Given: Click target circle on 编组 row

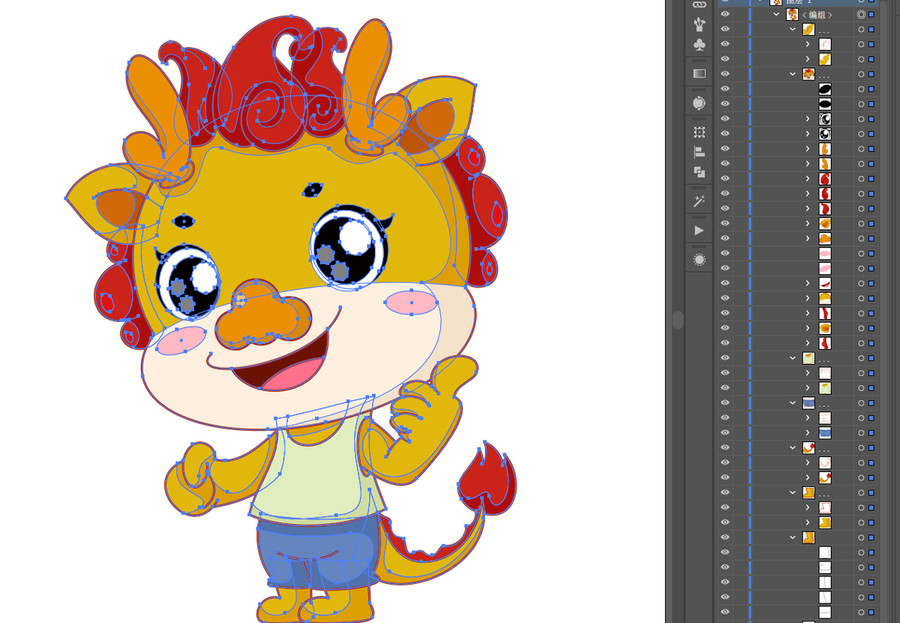Looking at the screenshot, I should (x=861, y=14).
